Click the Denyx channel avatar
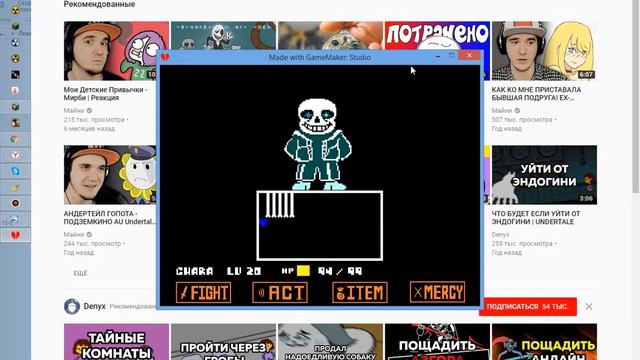This screenshot has height=360, width=640. pos(72,306)
